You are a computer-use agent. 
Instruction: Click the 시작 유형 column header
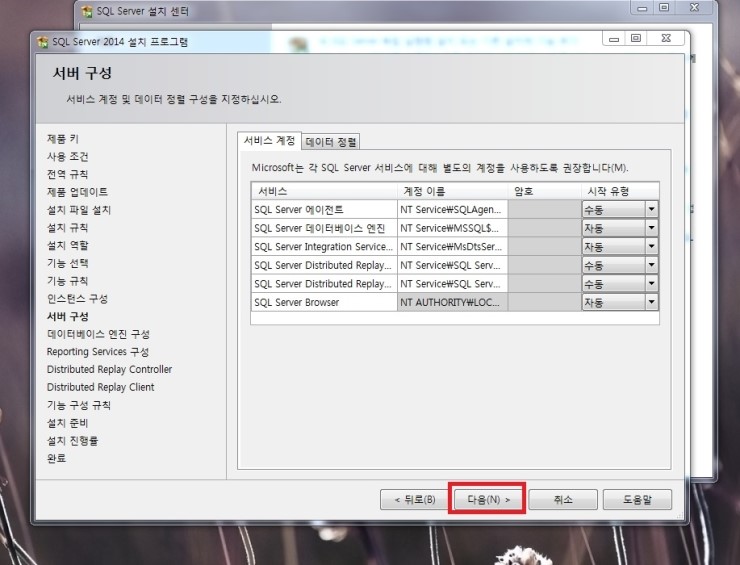click(621, 191)
